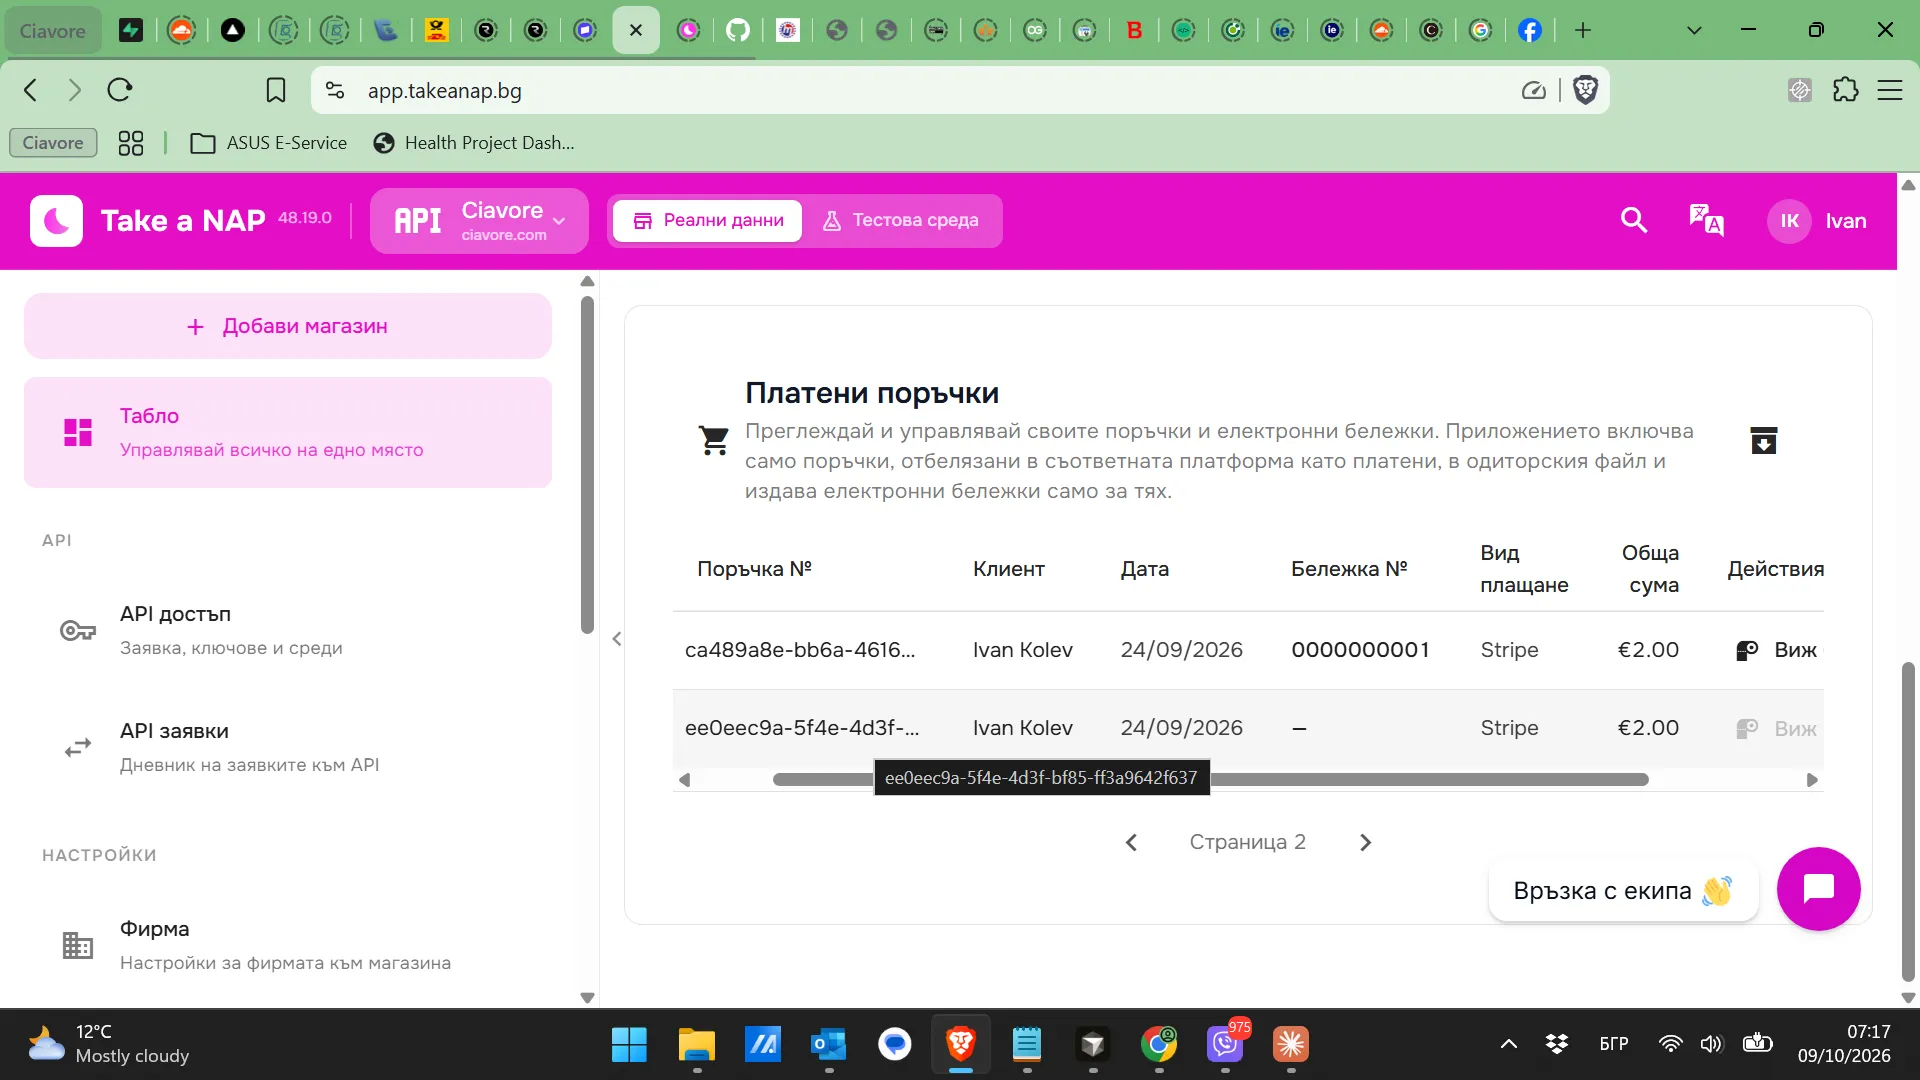Go to previous page of orders
The width and height of the screenshot is (1920, 1080).
click(1131, 842)
